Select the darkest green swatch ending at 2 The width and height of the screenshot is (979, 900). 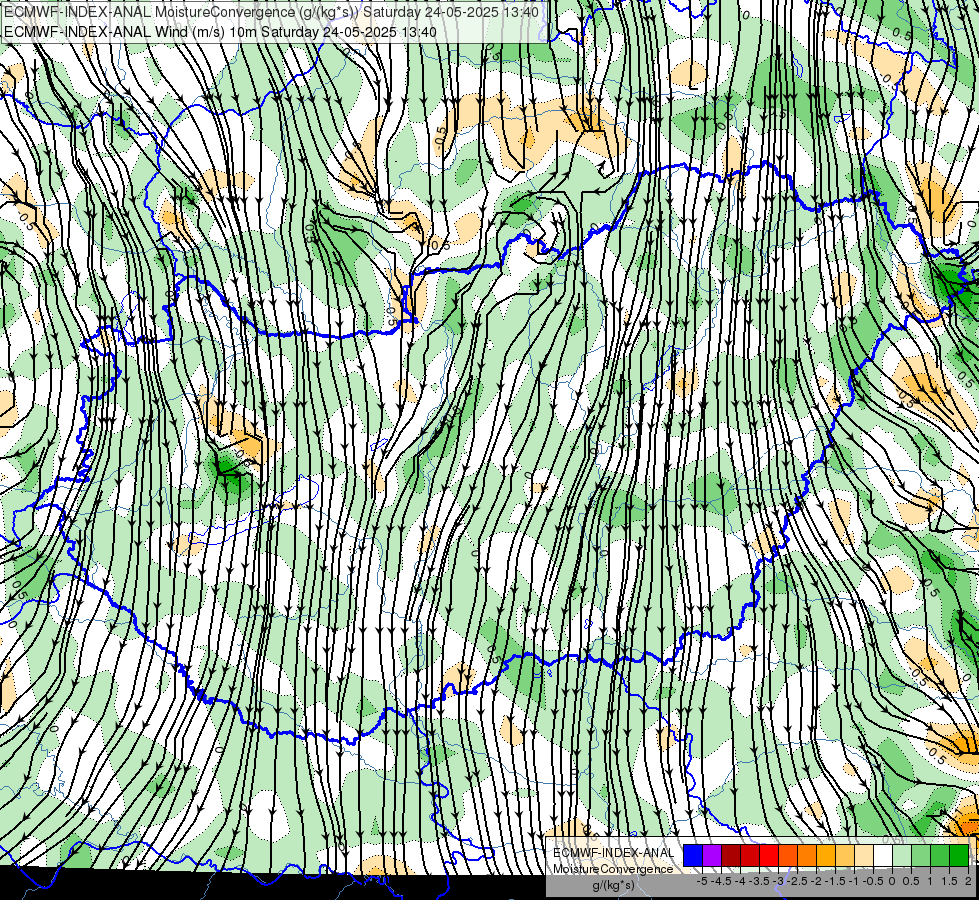[x=959, y=855]
